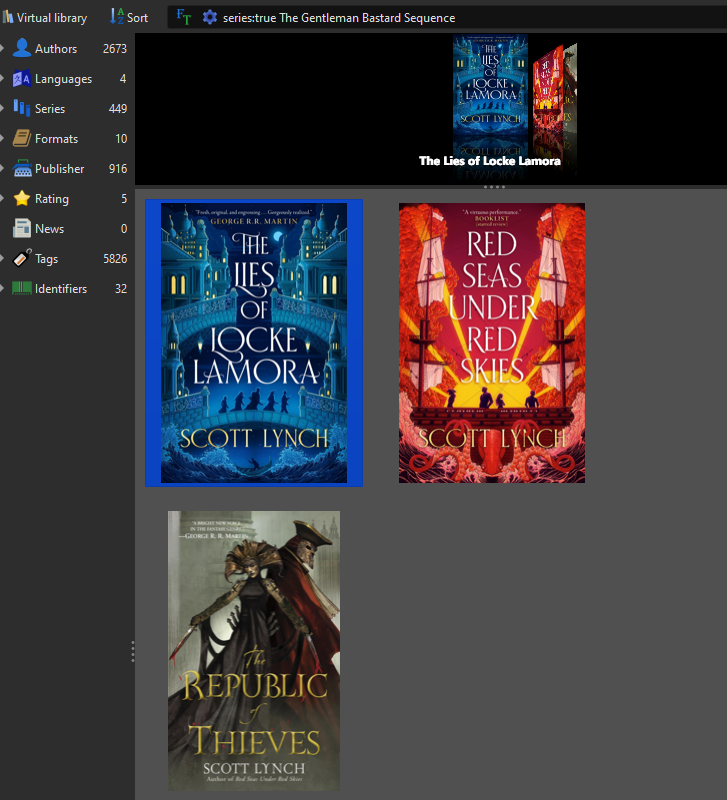Select The Republic of Thieves grid cover

click(254, 651)
